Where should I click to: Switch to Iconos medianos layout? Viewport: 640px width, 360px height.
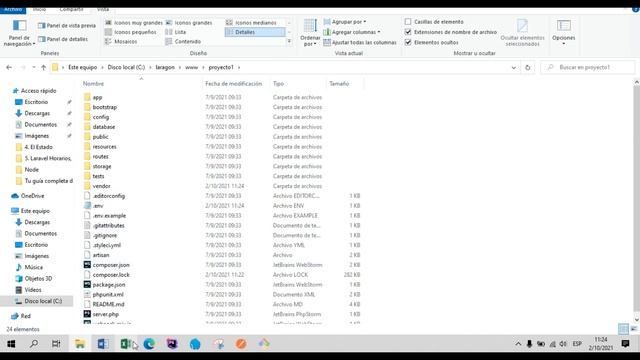click(251, 23)
